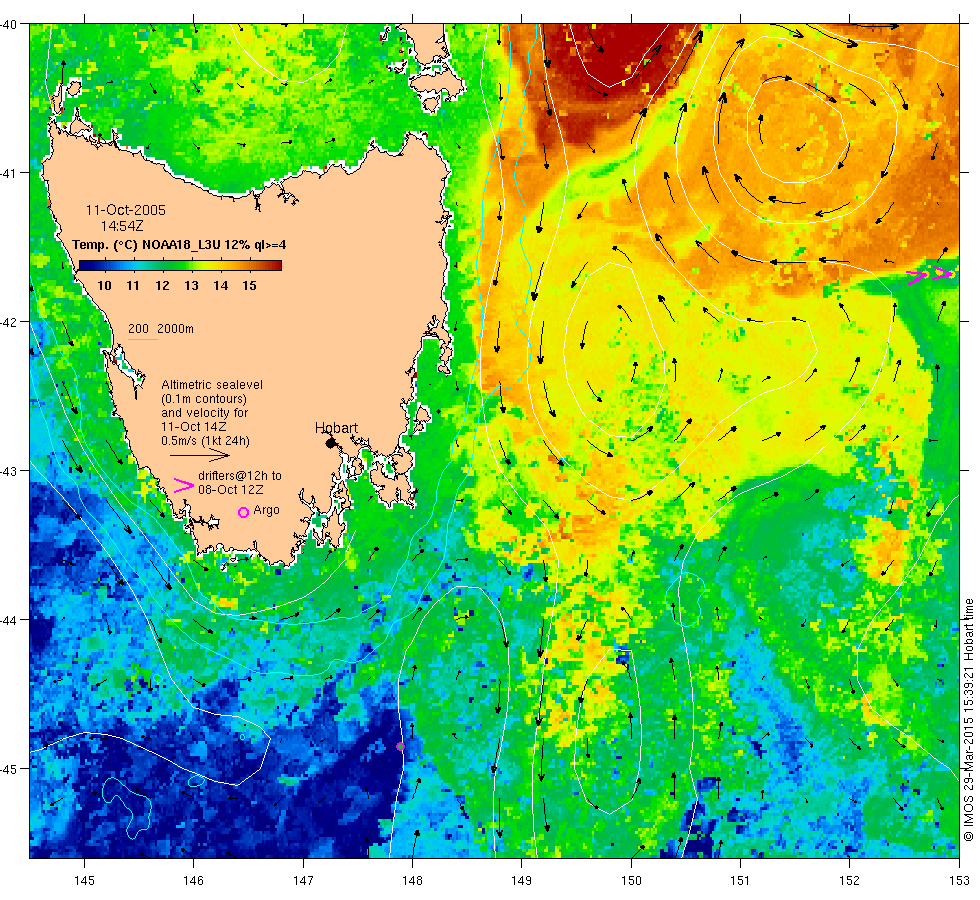Click the color bar label '13'

click(191, 286)
